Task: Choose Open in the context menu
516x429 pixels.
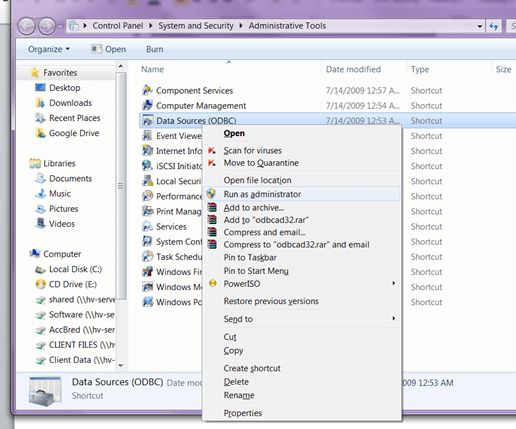Action: [302, 133]
